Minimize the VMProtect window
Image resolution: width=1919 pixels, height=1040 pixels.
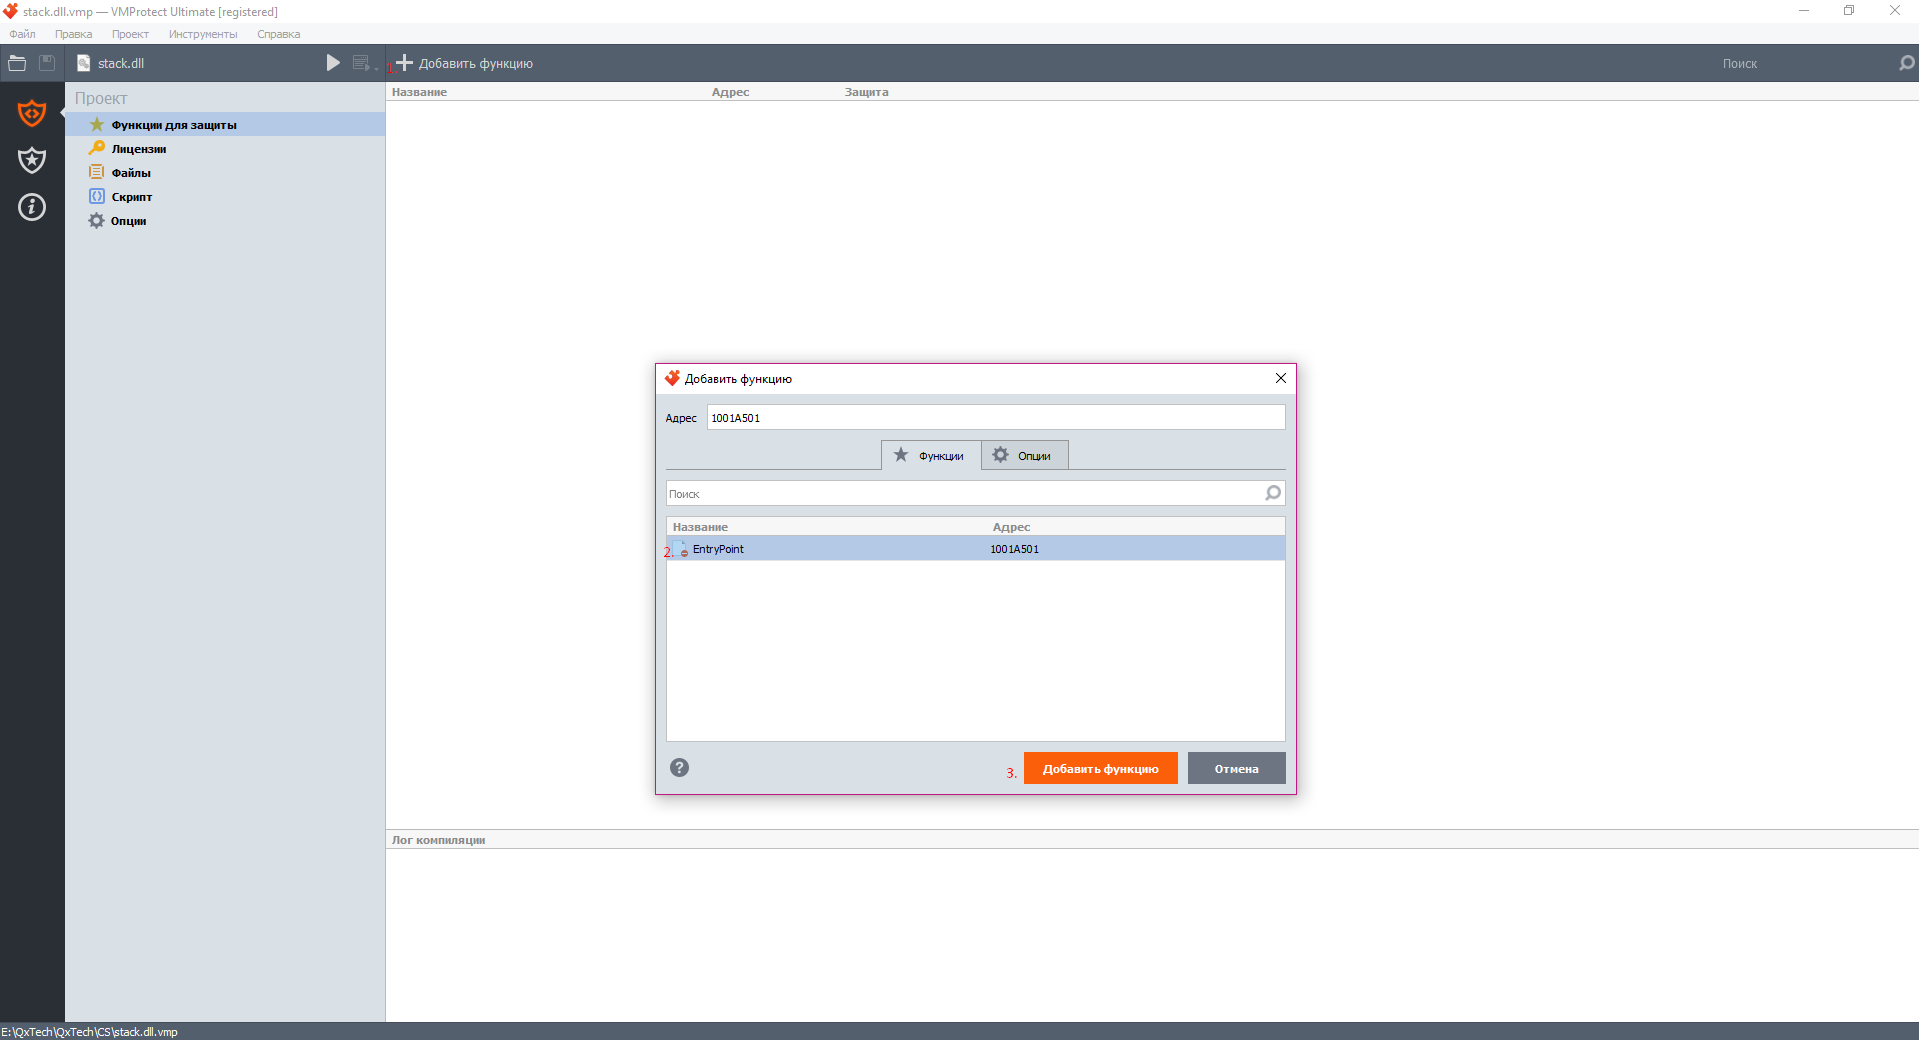click(1803, 11)
